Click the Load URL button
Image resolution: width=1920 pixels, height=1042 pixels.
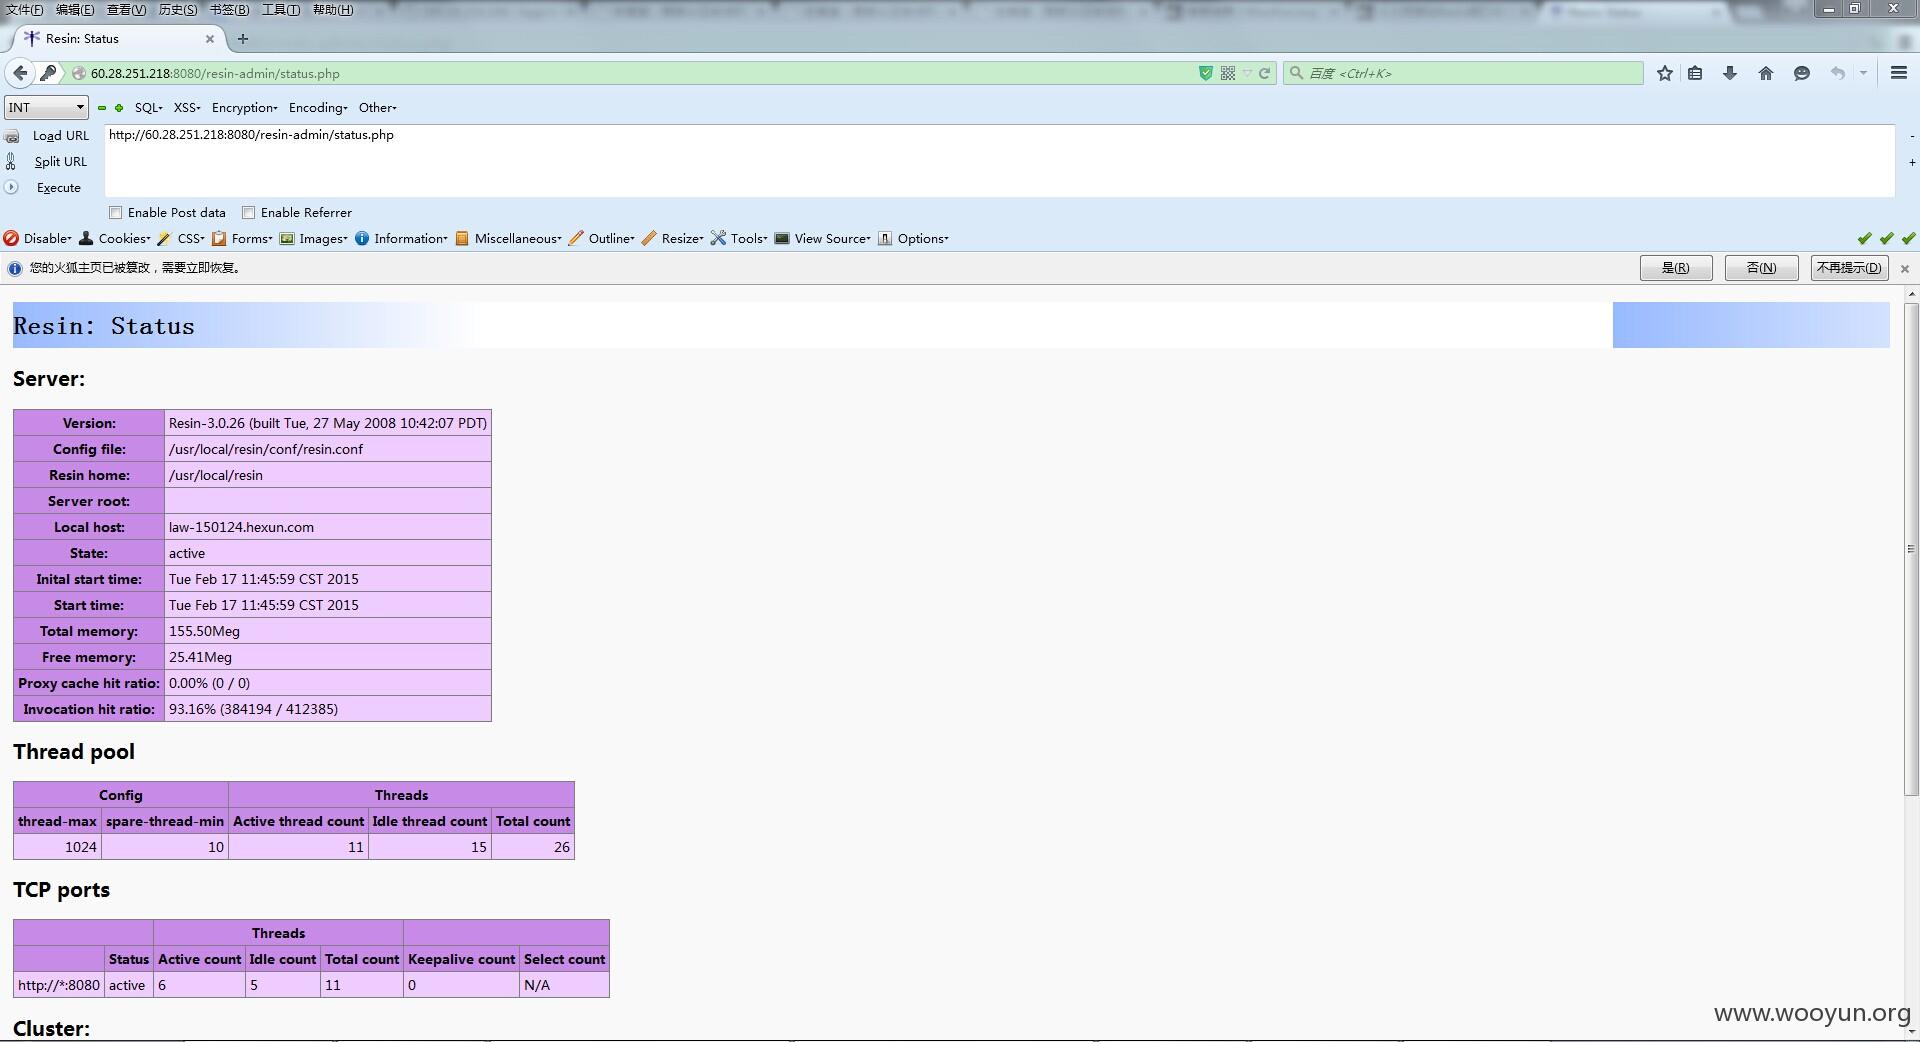click(61, 136)
